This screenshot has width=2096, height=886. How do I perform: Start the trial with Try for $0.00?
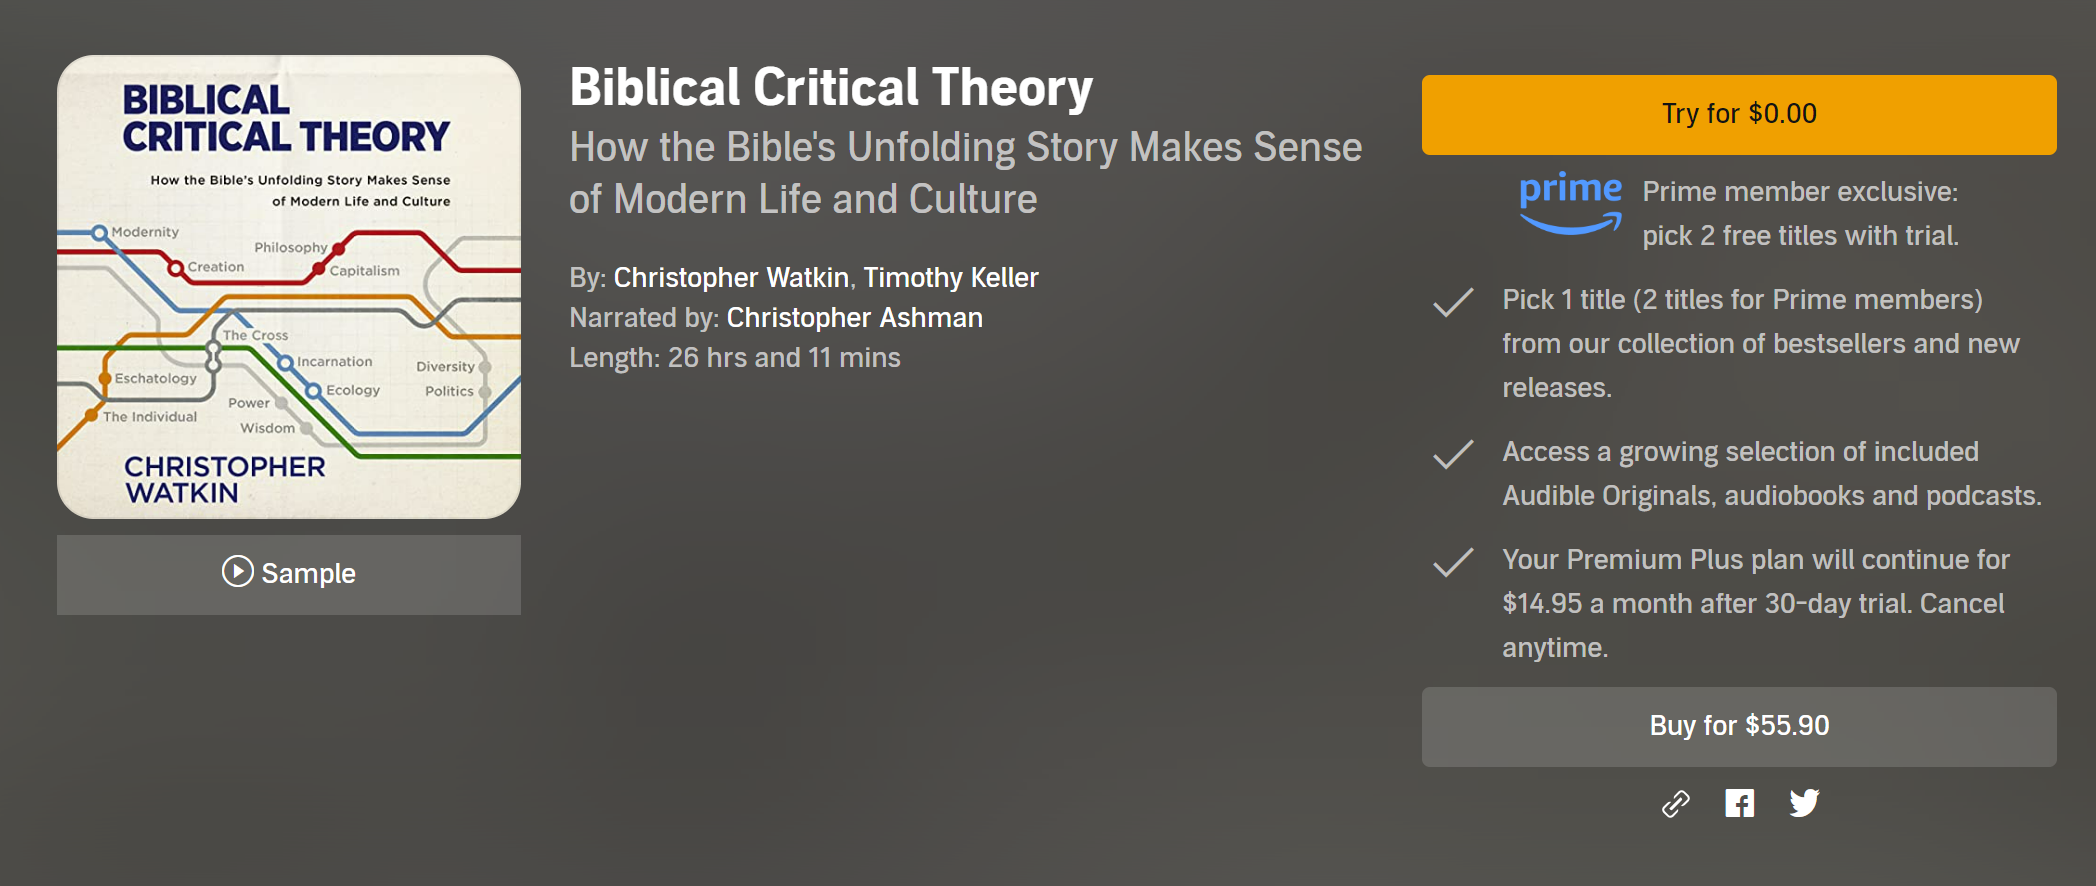[1739, 114]
